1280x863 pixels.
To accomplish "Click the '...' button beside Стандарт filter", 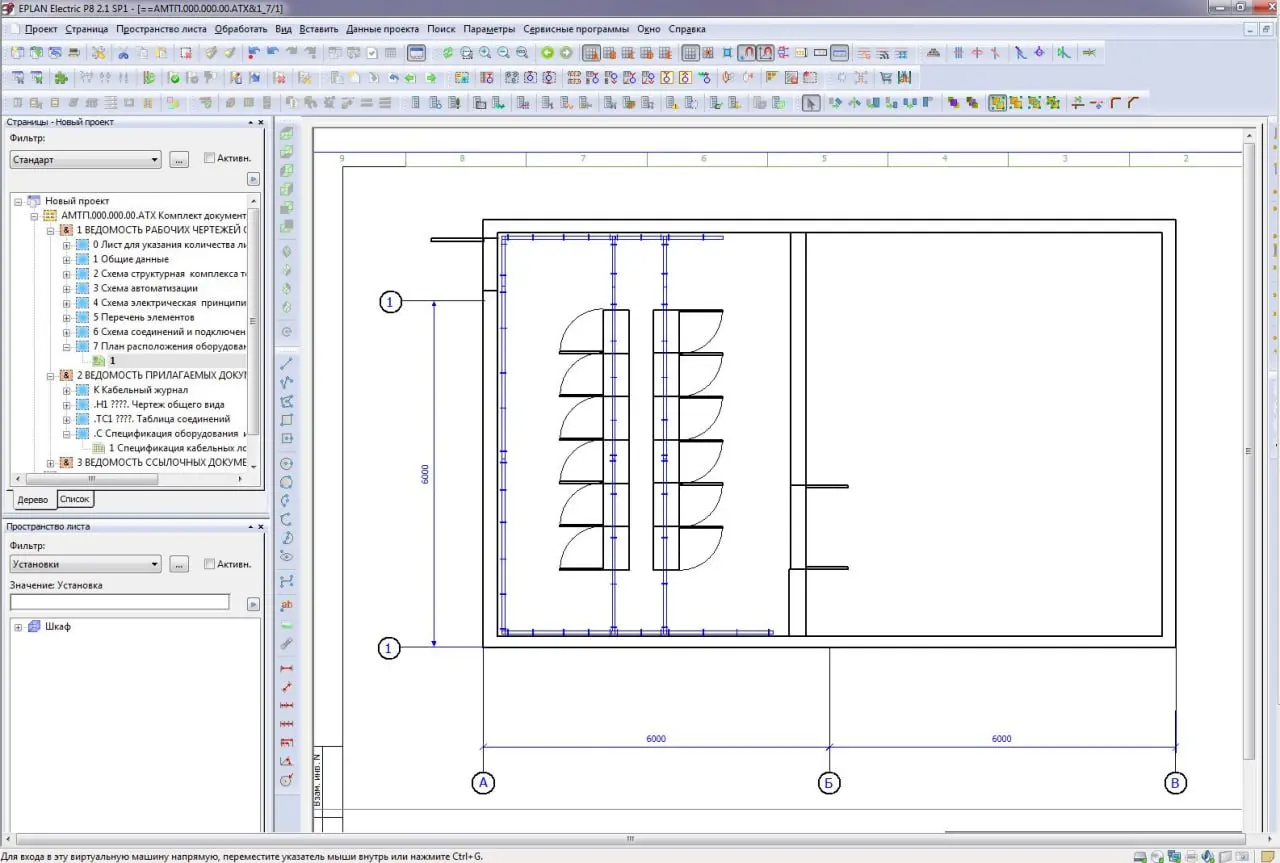I will [180, 159].
